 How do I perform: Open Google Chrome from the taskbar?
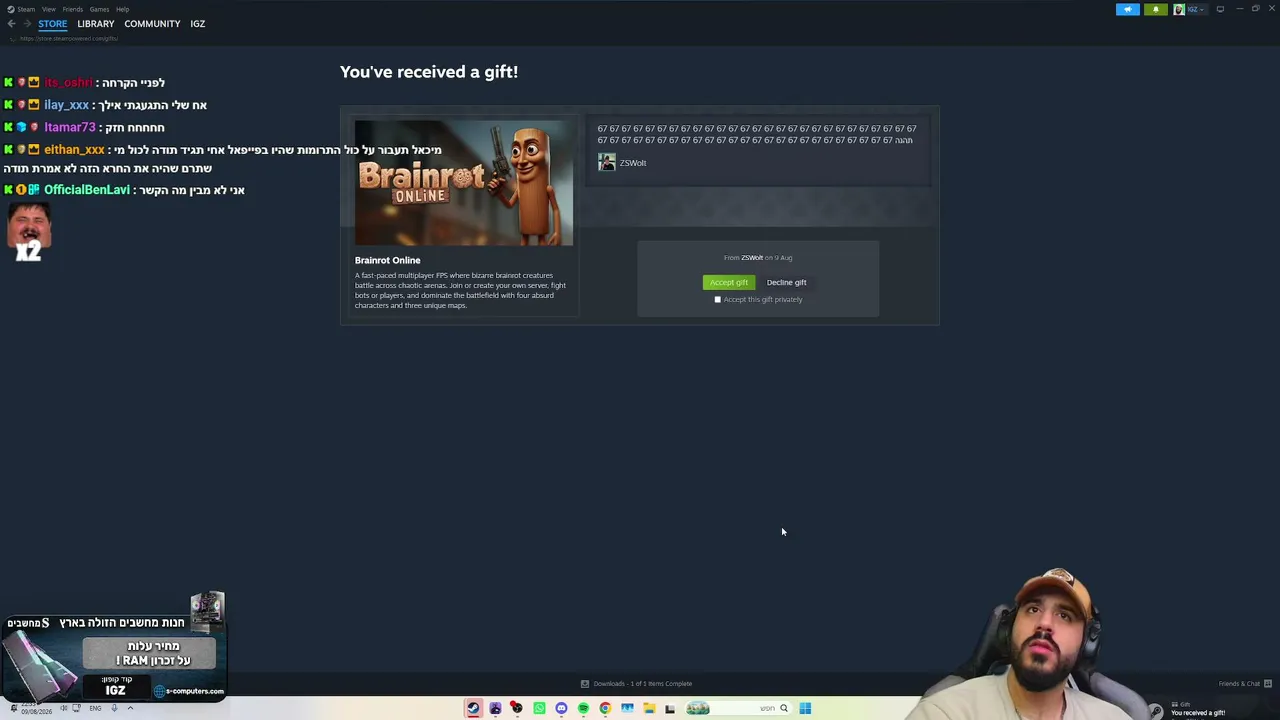(x=605, y=708)
